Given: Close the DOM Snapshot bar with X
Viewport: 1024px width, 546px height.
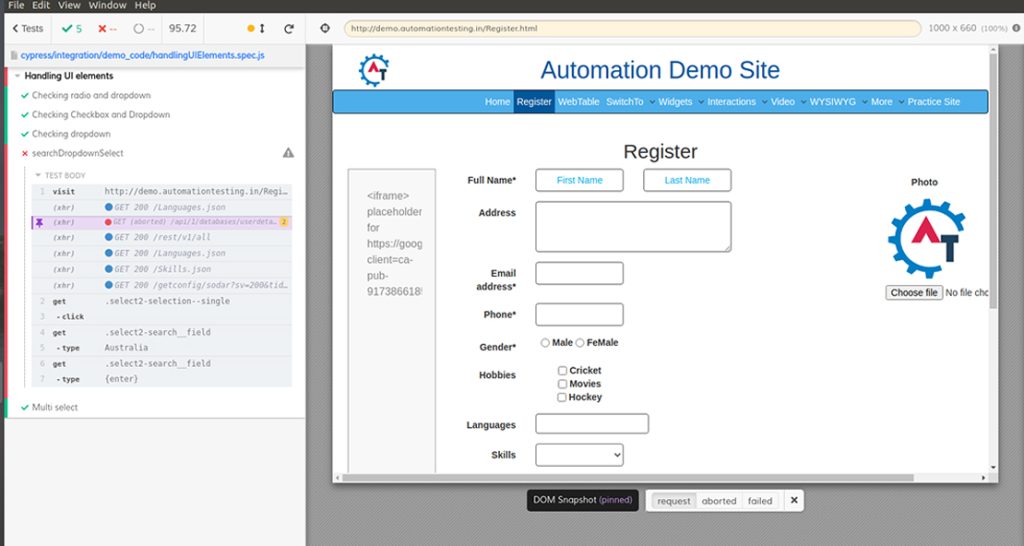Looking at the screenshot, I should pos(794,500).
